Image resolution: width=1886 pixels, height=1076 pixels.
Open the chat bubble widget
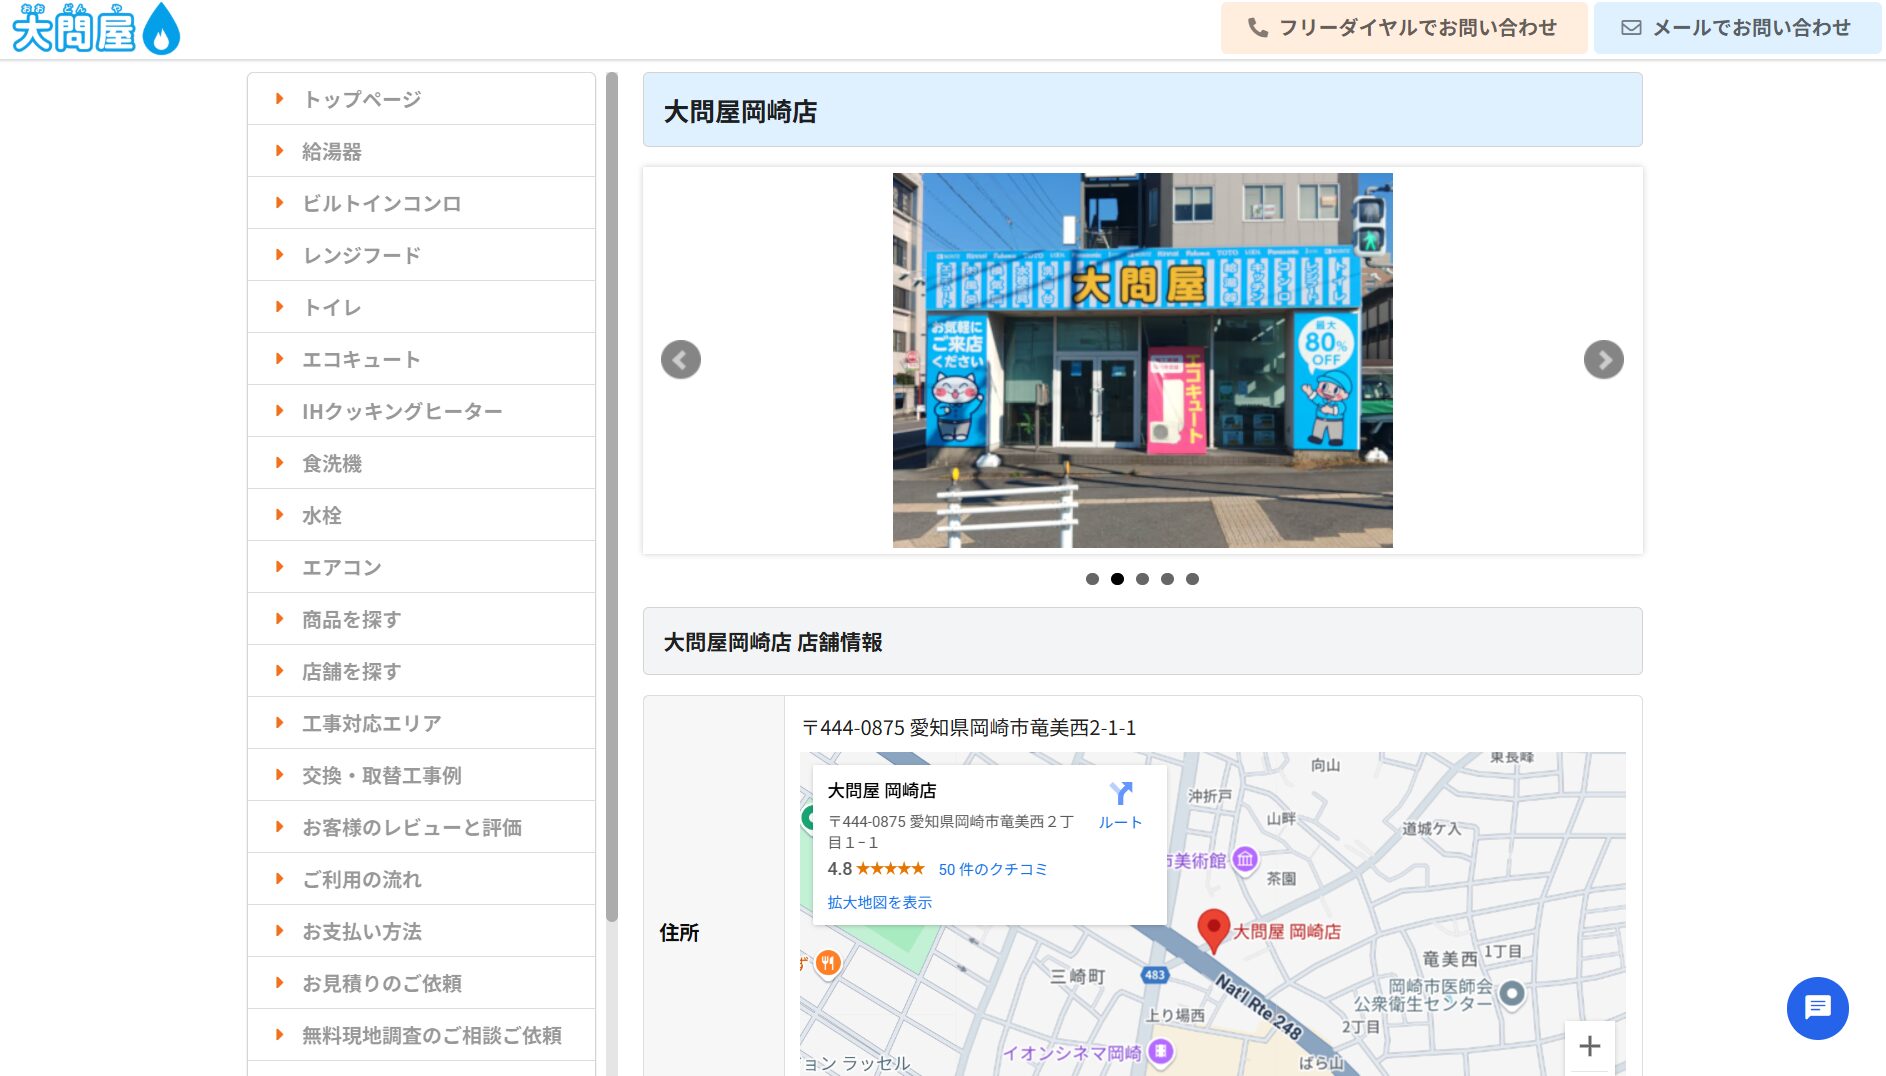(1818, 1008)
